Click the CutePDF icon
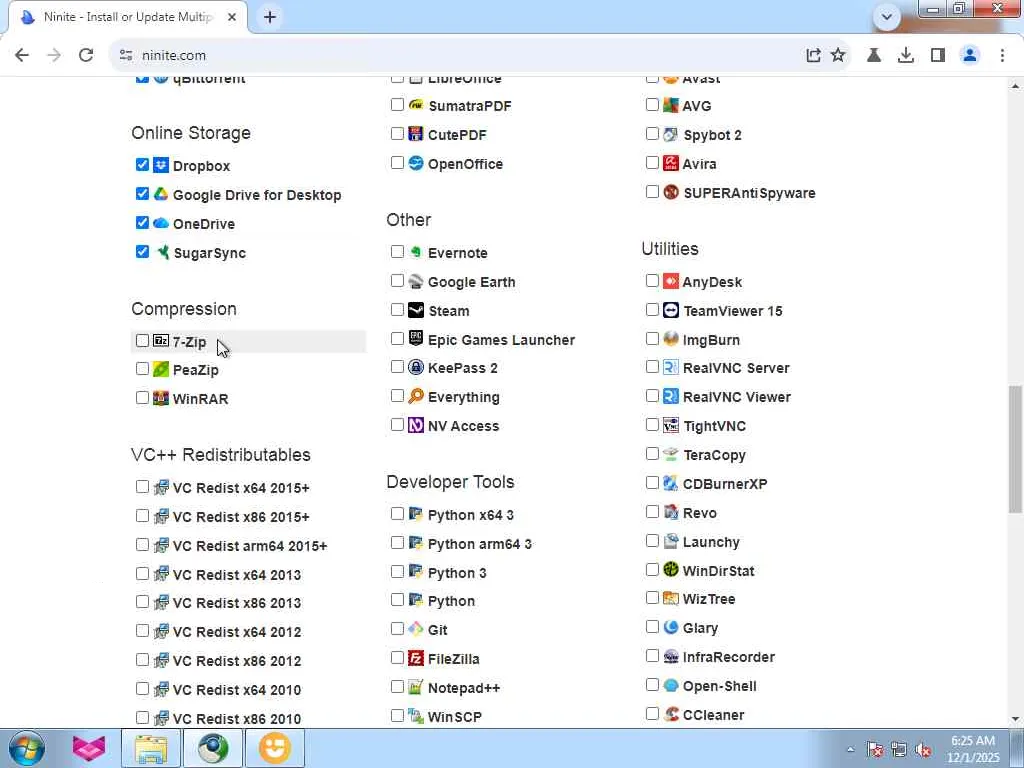Viewport: 1024px width, 768px height. (416, 134)
